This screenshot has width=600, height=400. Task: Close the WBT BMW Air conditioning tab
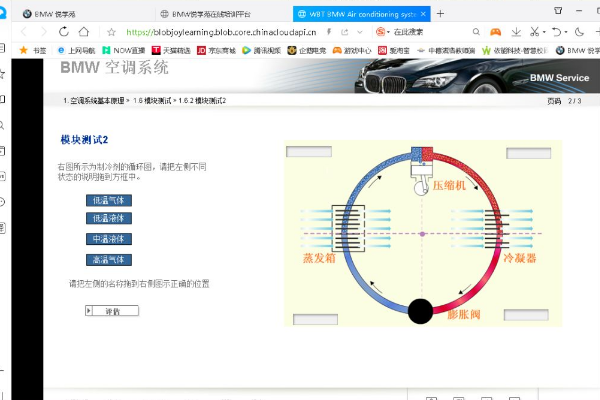click(423, 14)
